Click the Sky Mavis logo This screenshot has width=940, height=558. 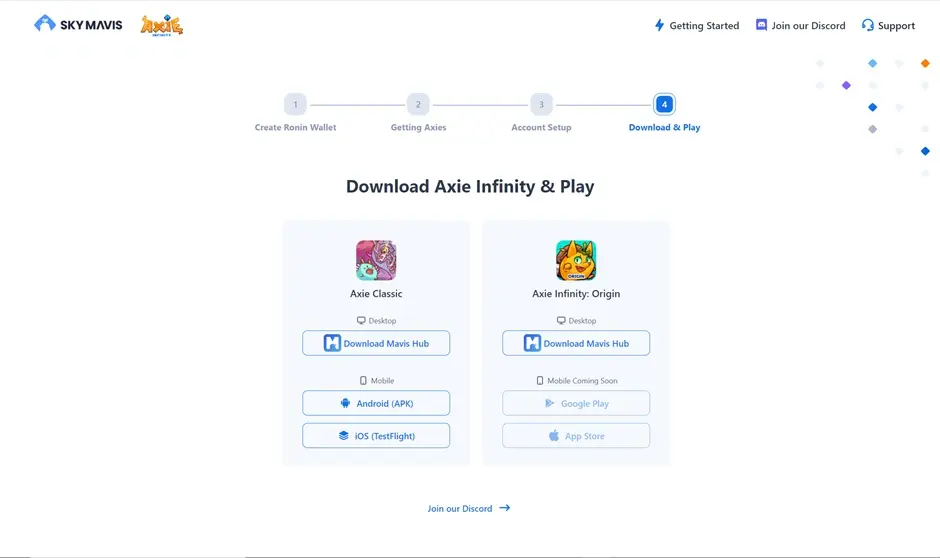coord(78,24)
